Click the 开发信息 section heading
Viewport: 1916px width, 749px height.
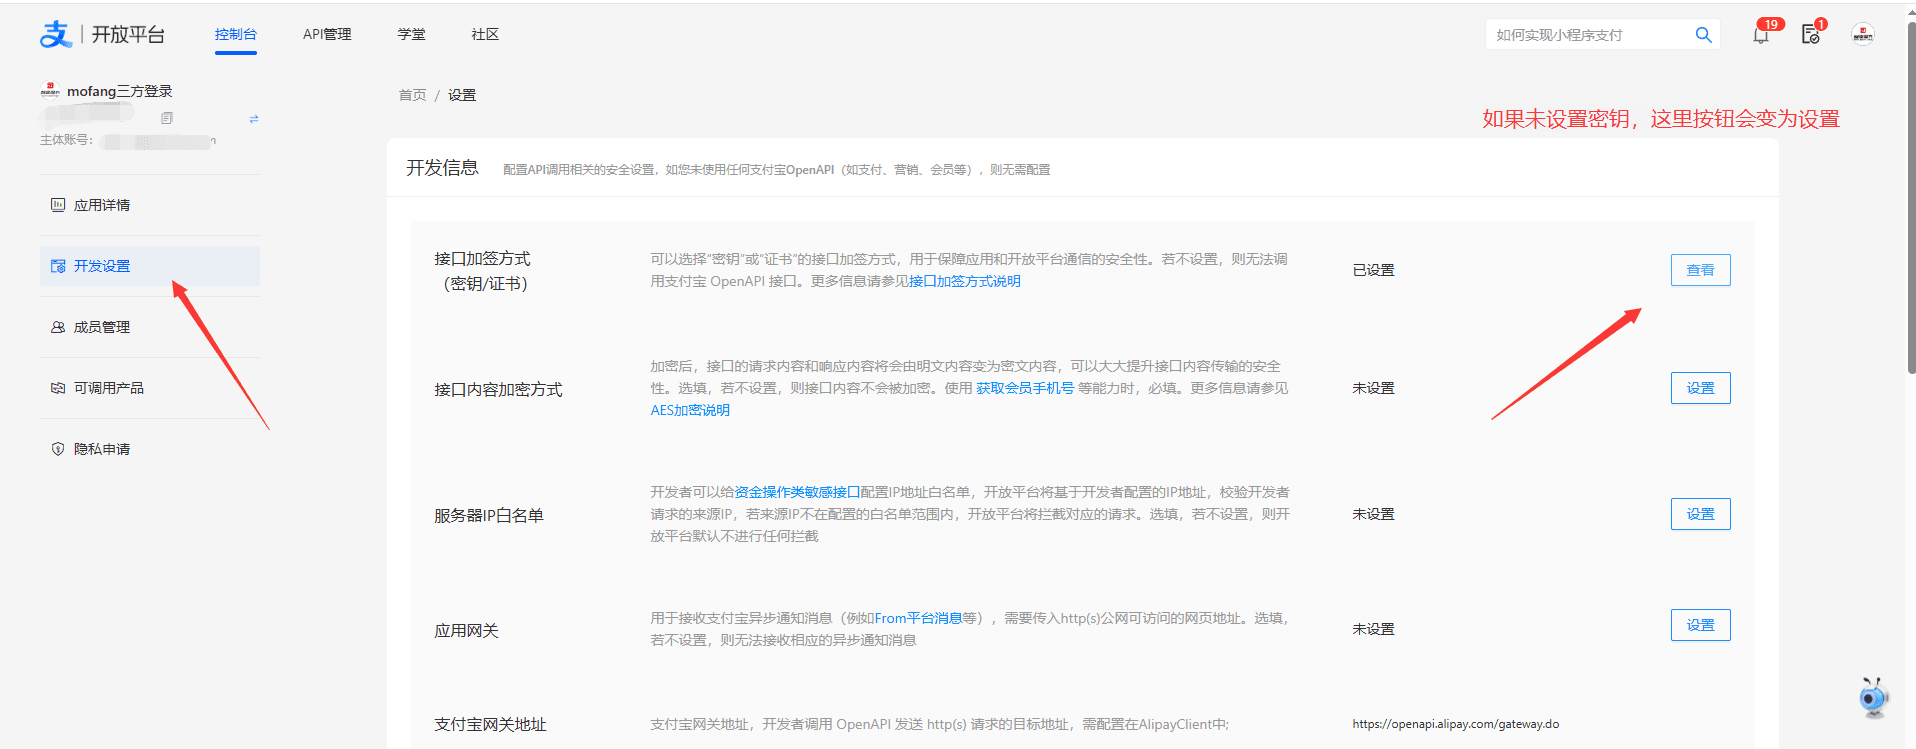442,168
